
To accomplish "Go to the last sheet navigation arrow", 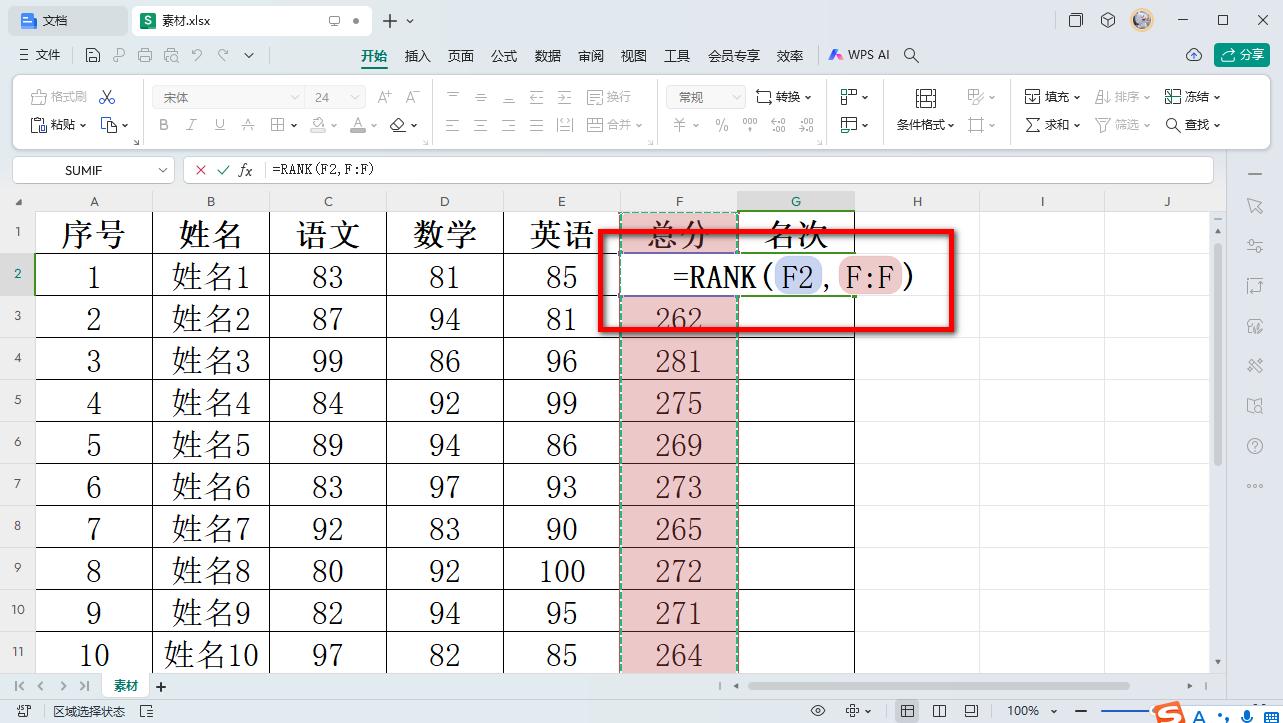I will (x=84, y=687).
